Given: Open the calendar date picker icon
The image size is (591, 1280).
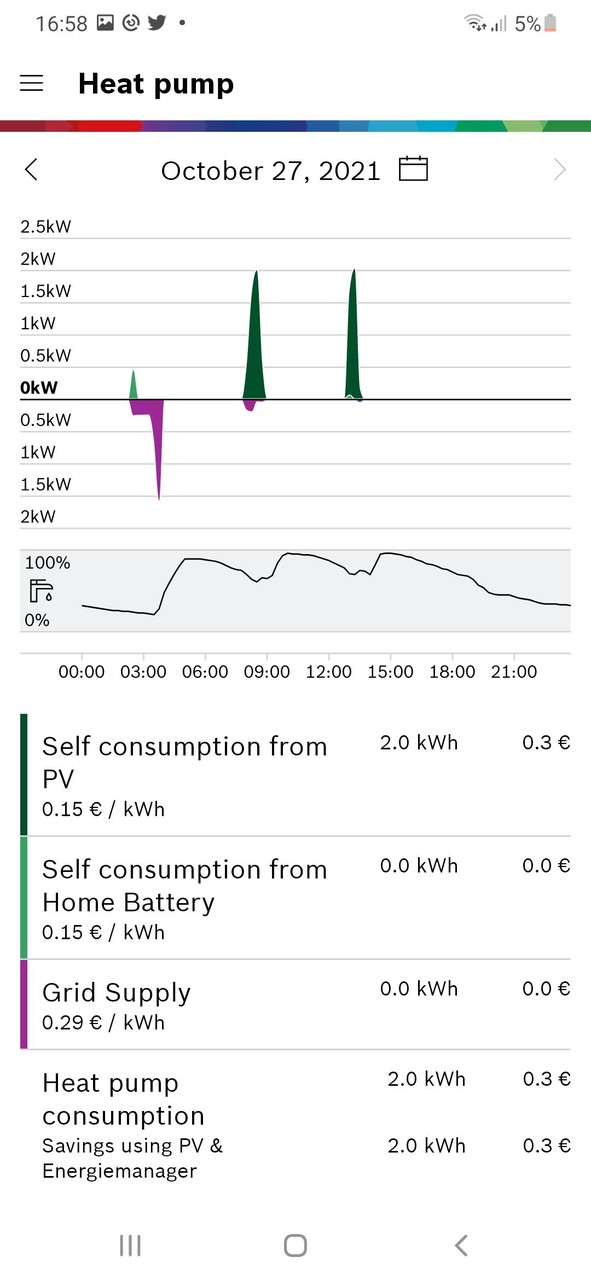Looking at the screenshot, I should 413,170.
